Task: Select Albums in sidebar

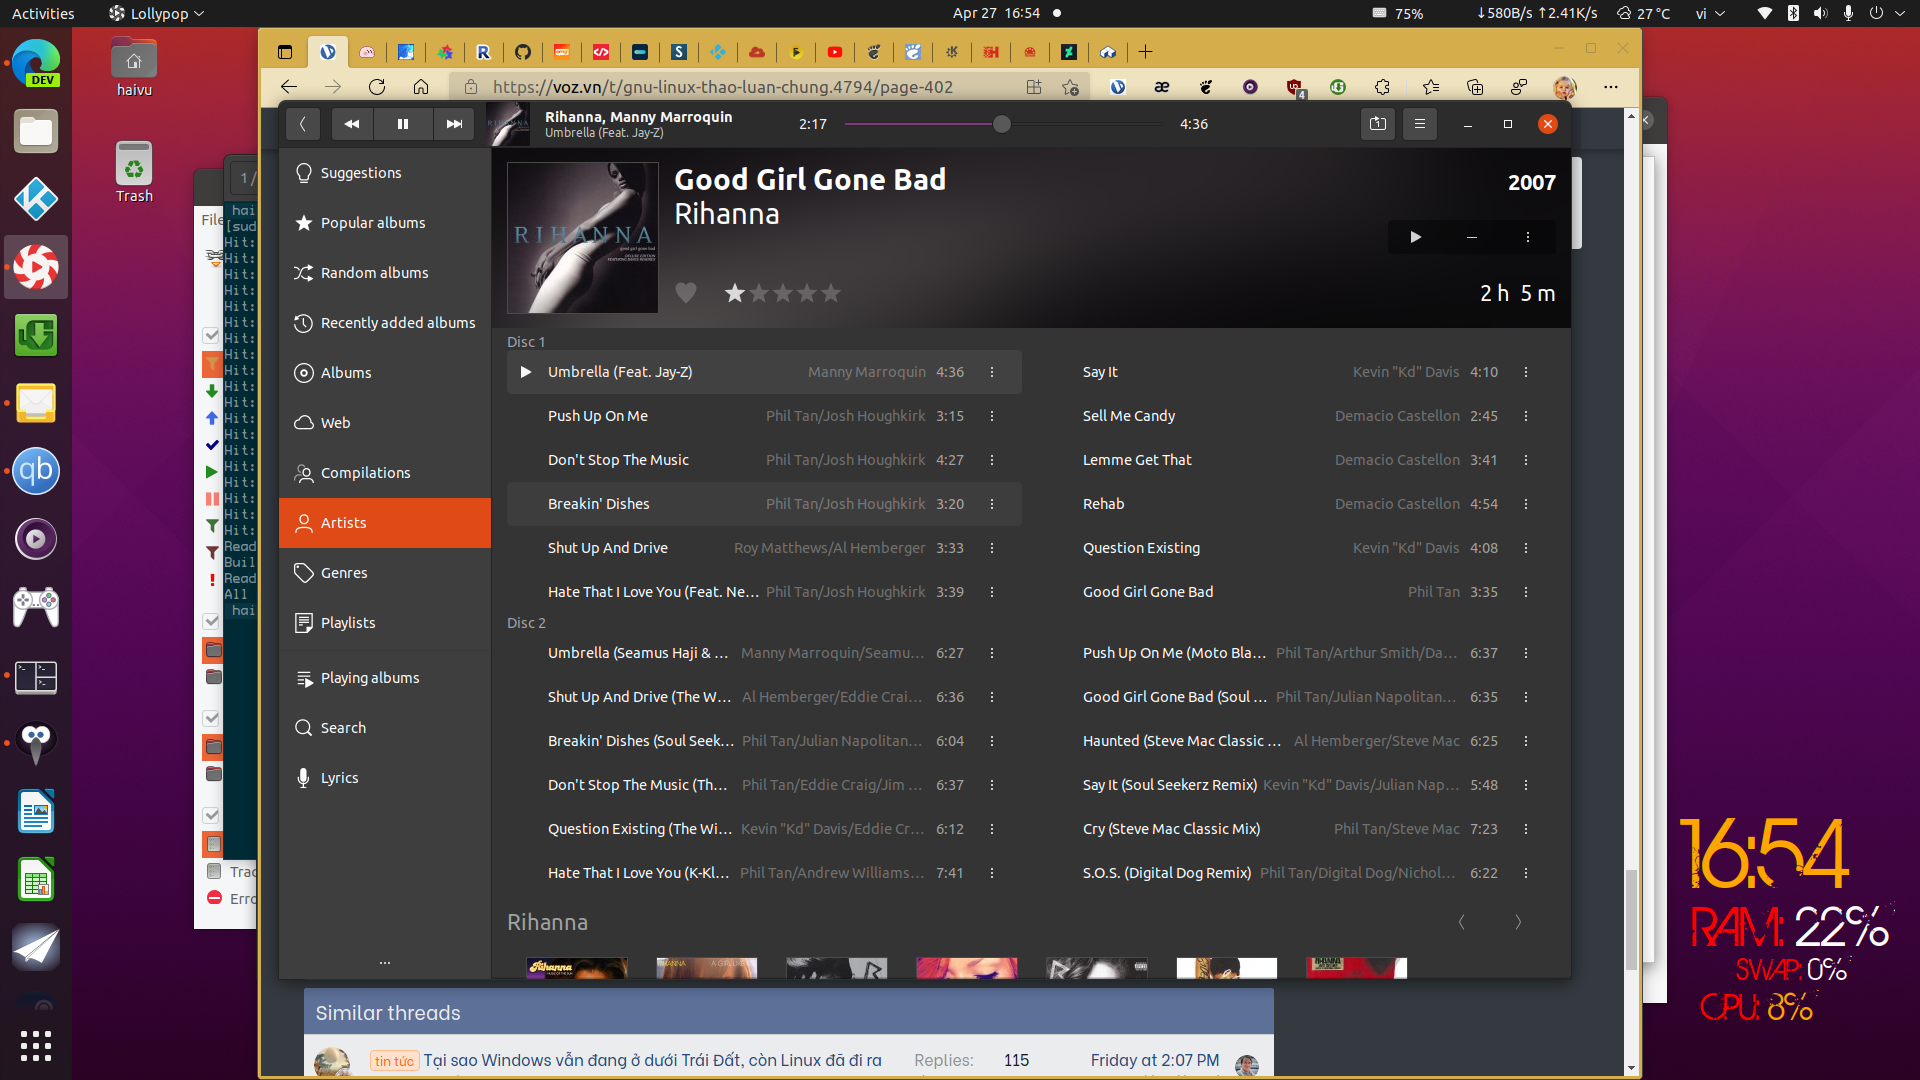Action: click(385, 373)
